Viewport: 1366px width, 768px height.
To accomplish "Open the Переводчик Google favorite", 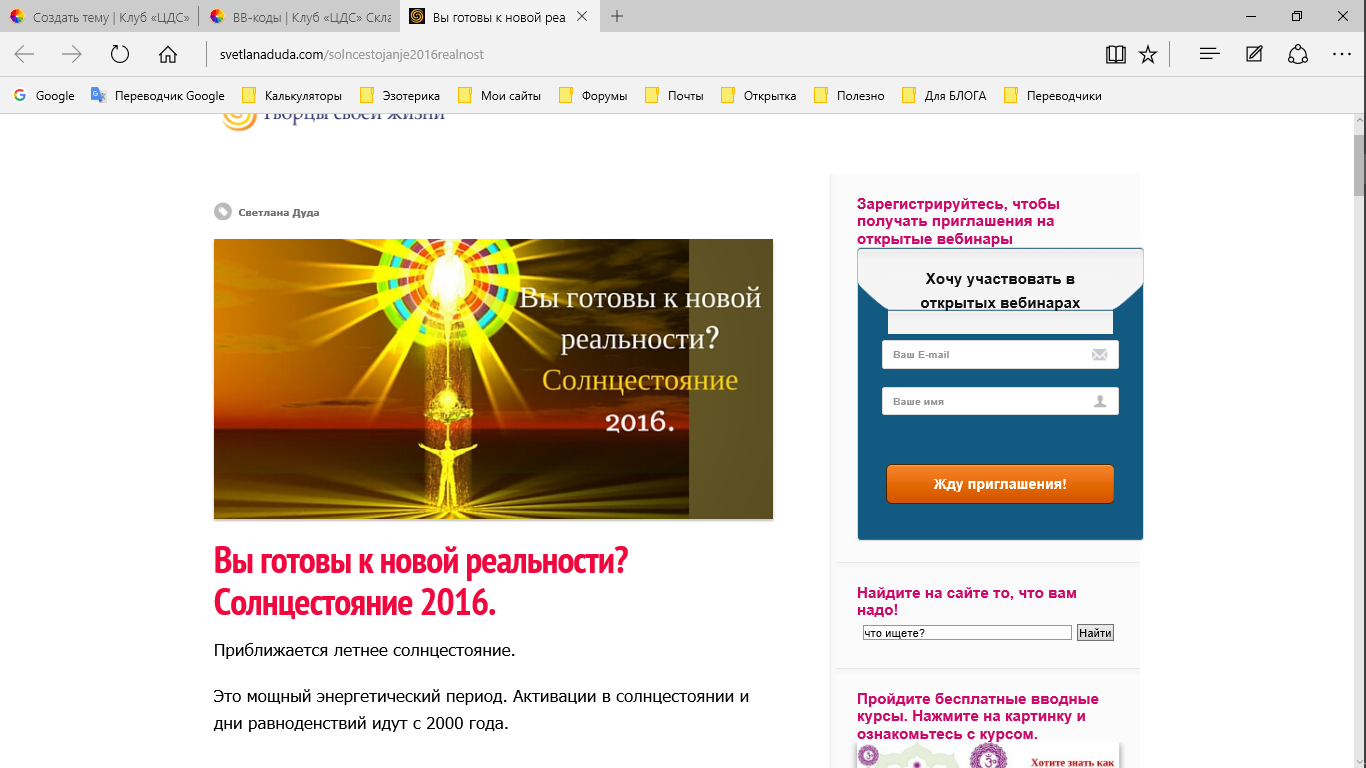I will pyautogui.click(x=158, y=96).
